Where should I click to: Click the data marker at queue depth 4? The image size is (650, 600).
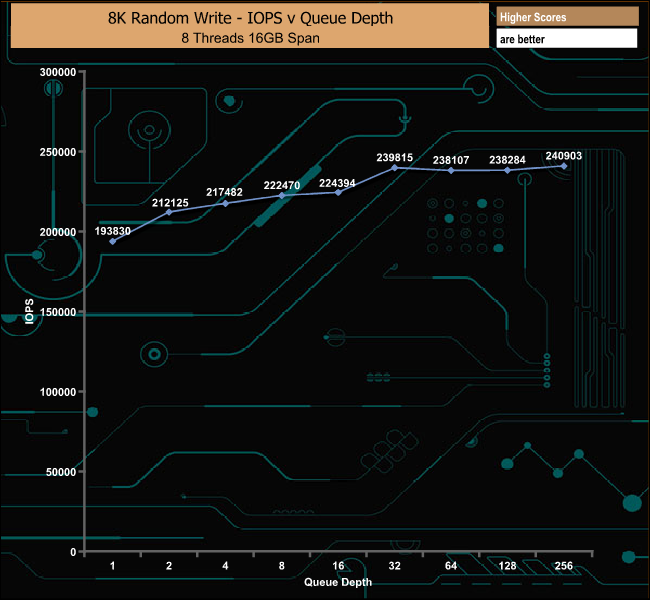225,203
